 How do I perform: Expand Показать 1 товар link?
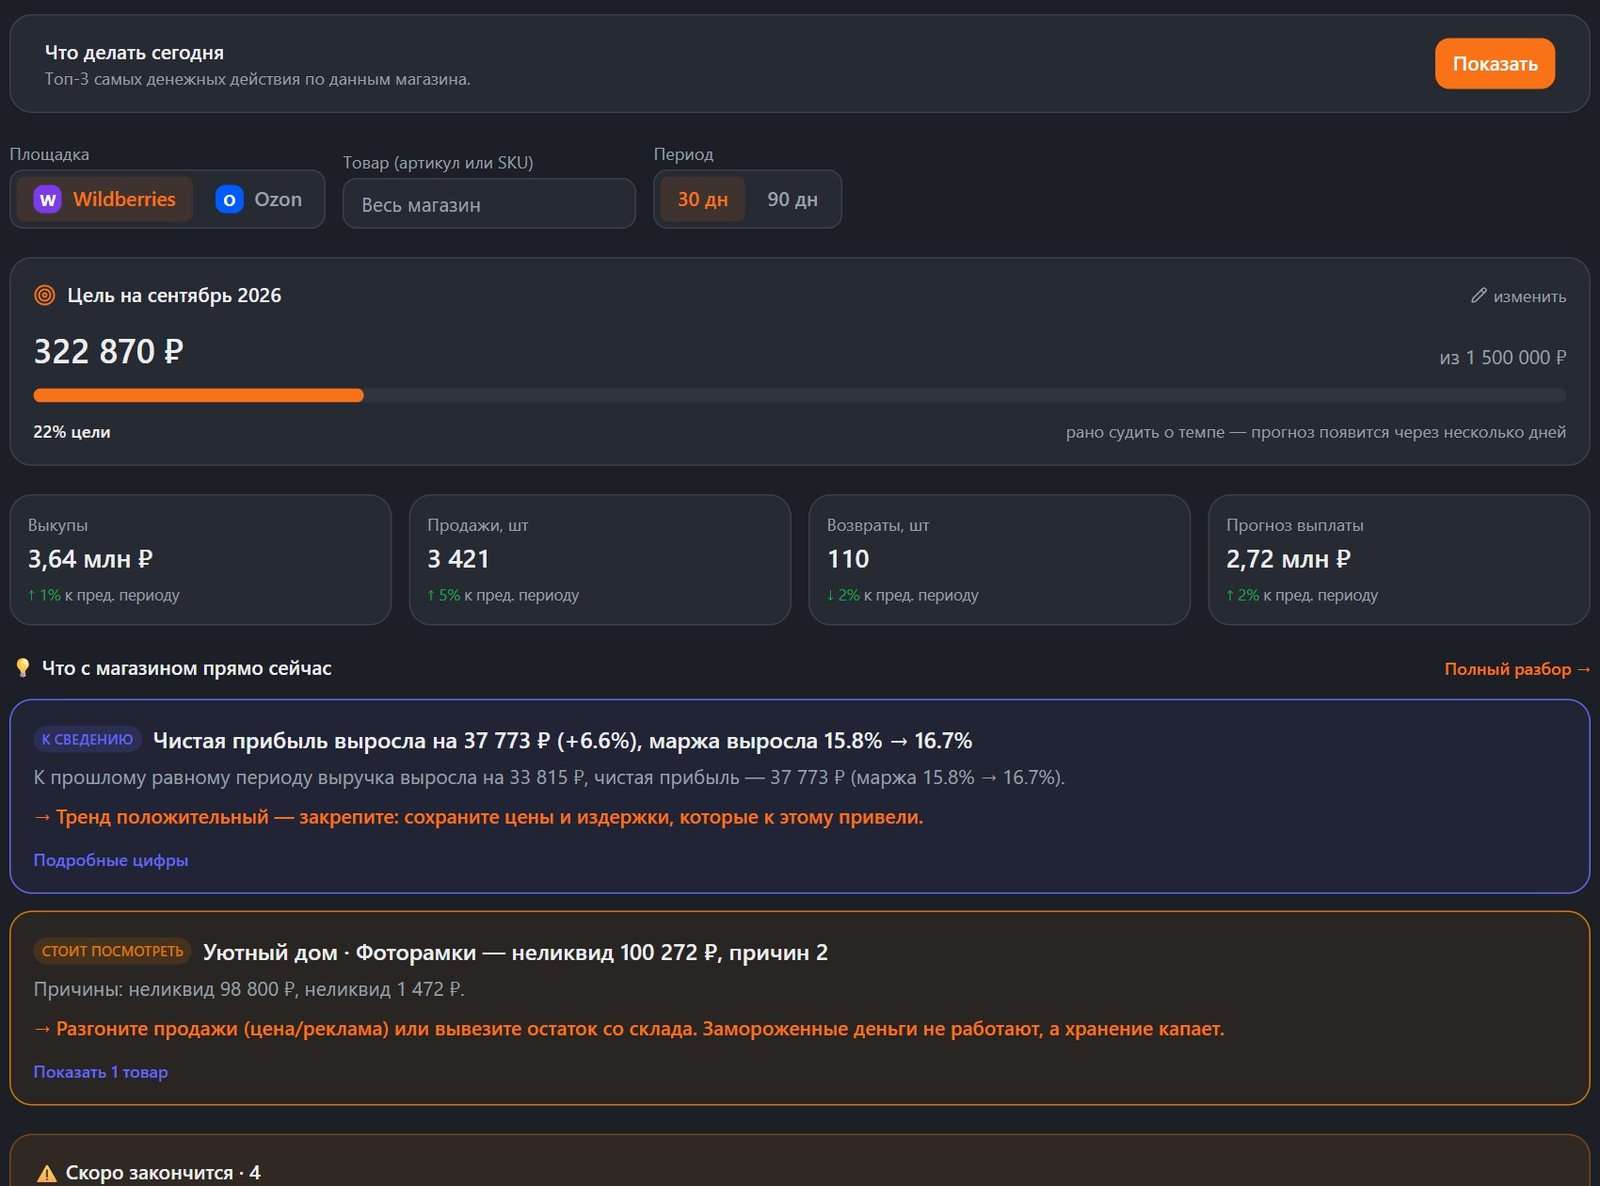101,1072
